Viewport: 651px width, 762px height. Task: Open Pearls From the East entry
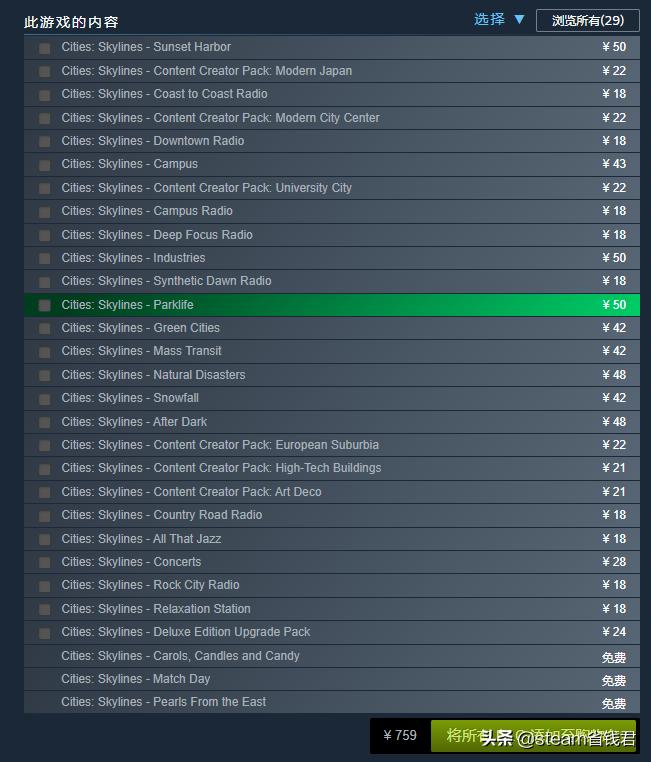332,702
